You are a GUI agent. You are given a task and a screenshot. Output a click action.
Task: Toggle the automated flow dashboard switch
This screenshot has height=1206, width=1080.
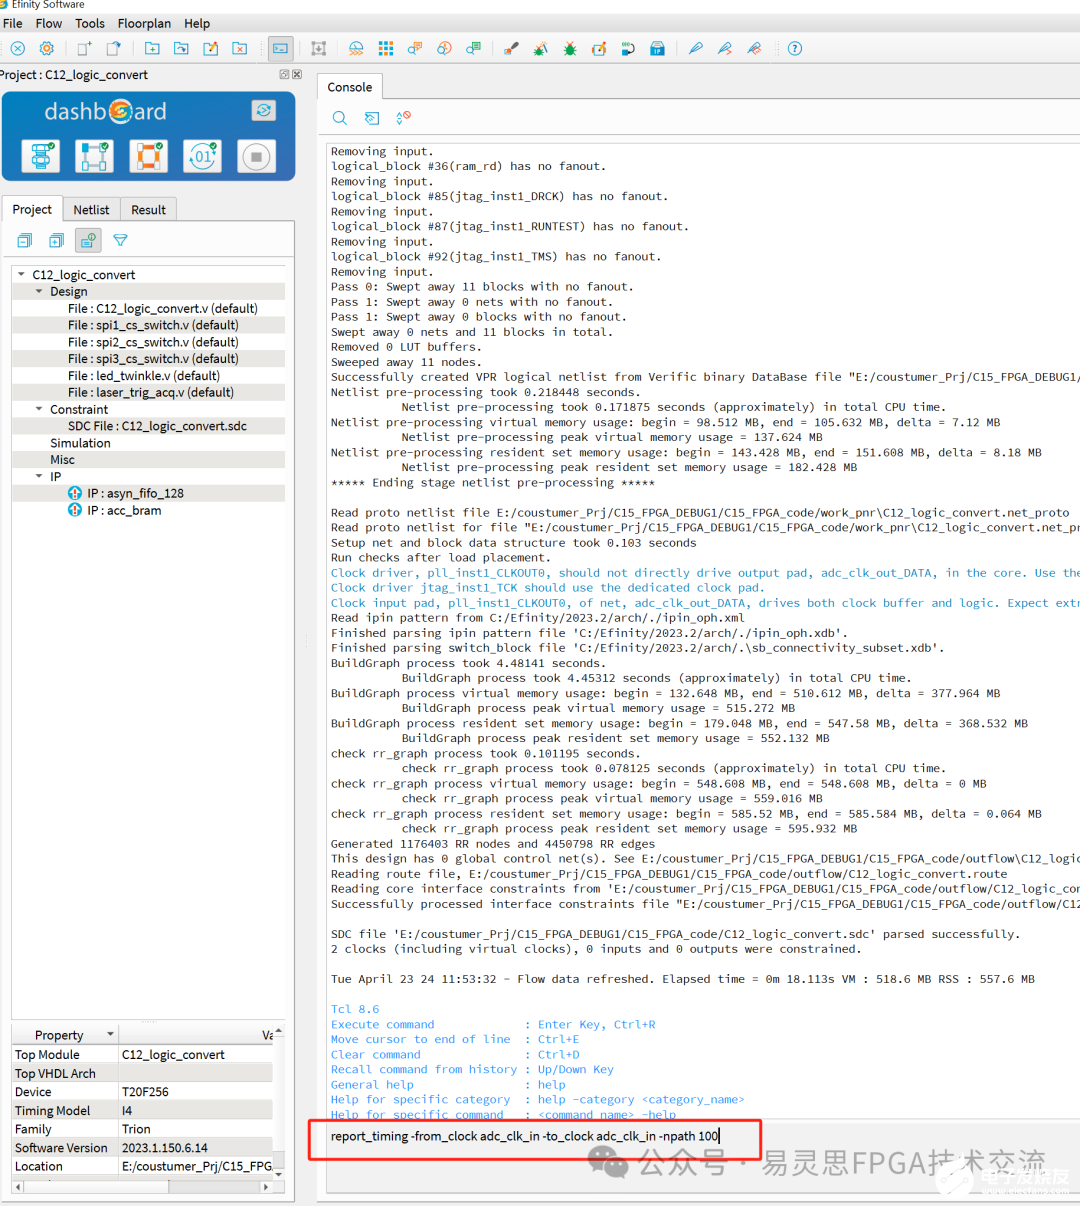(263, 110)
